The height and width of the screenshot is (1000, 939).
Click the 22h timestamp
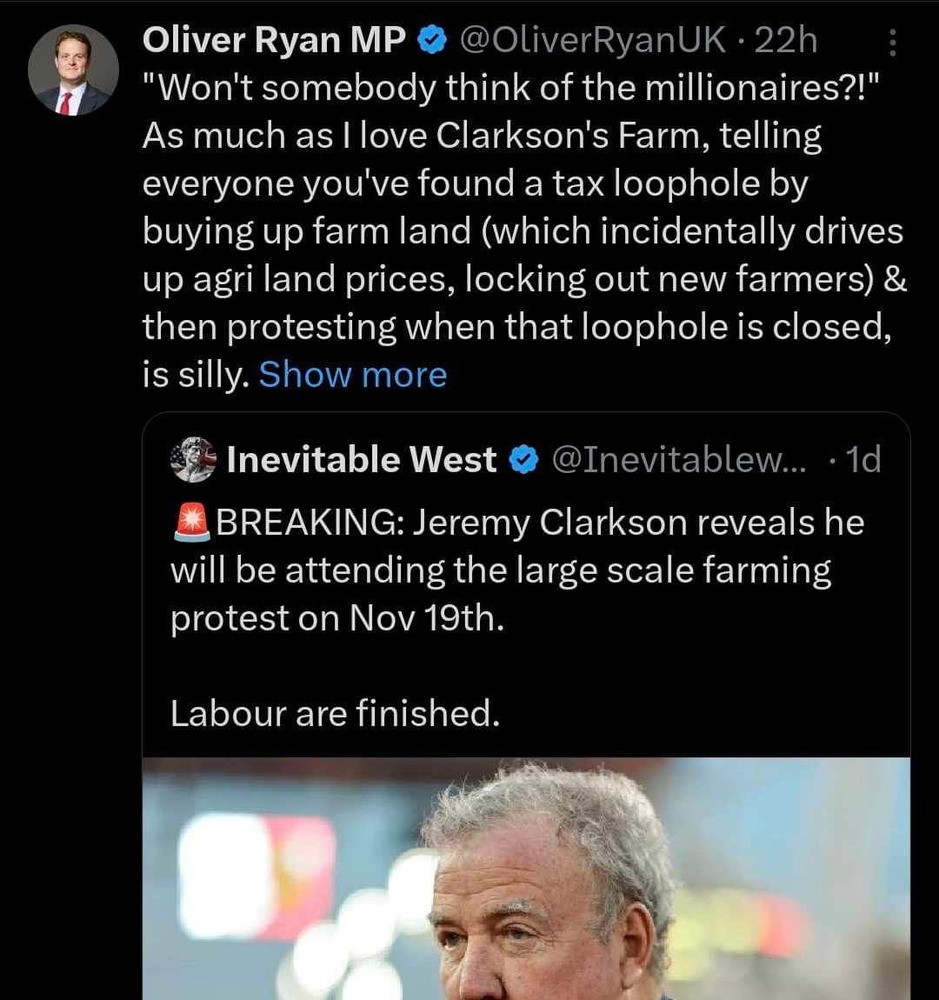coord(786,40)
